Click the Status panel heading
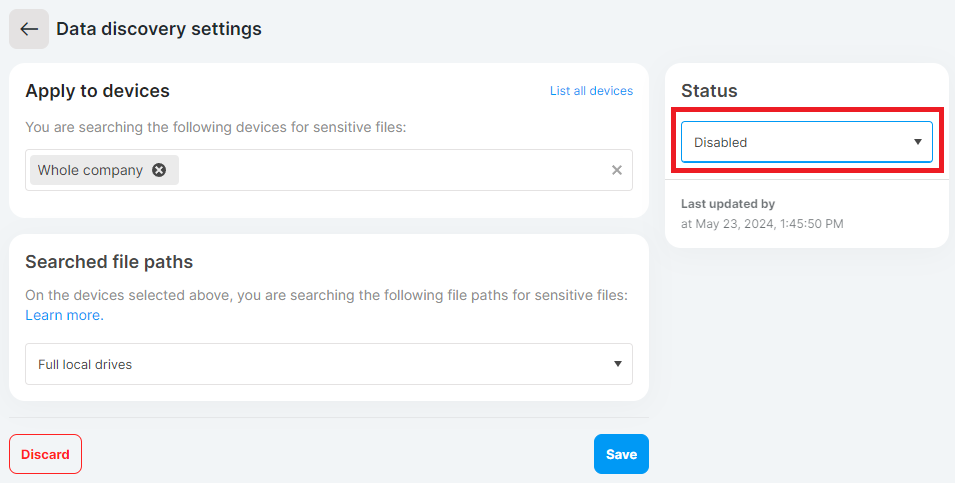 [709, 91]
